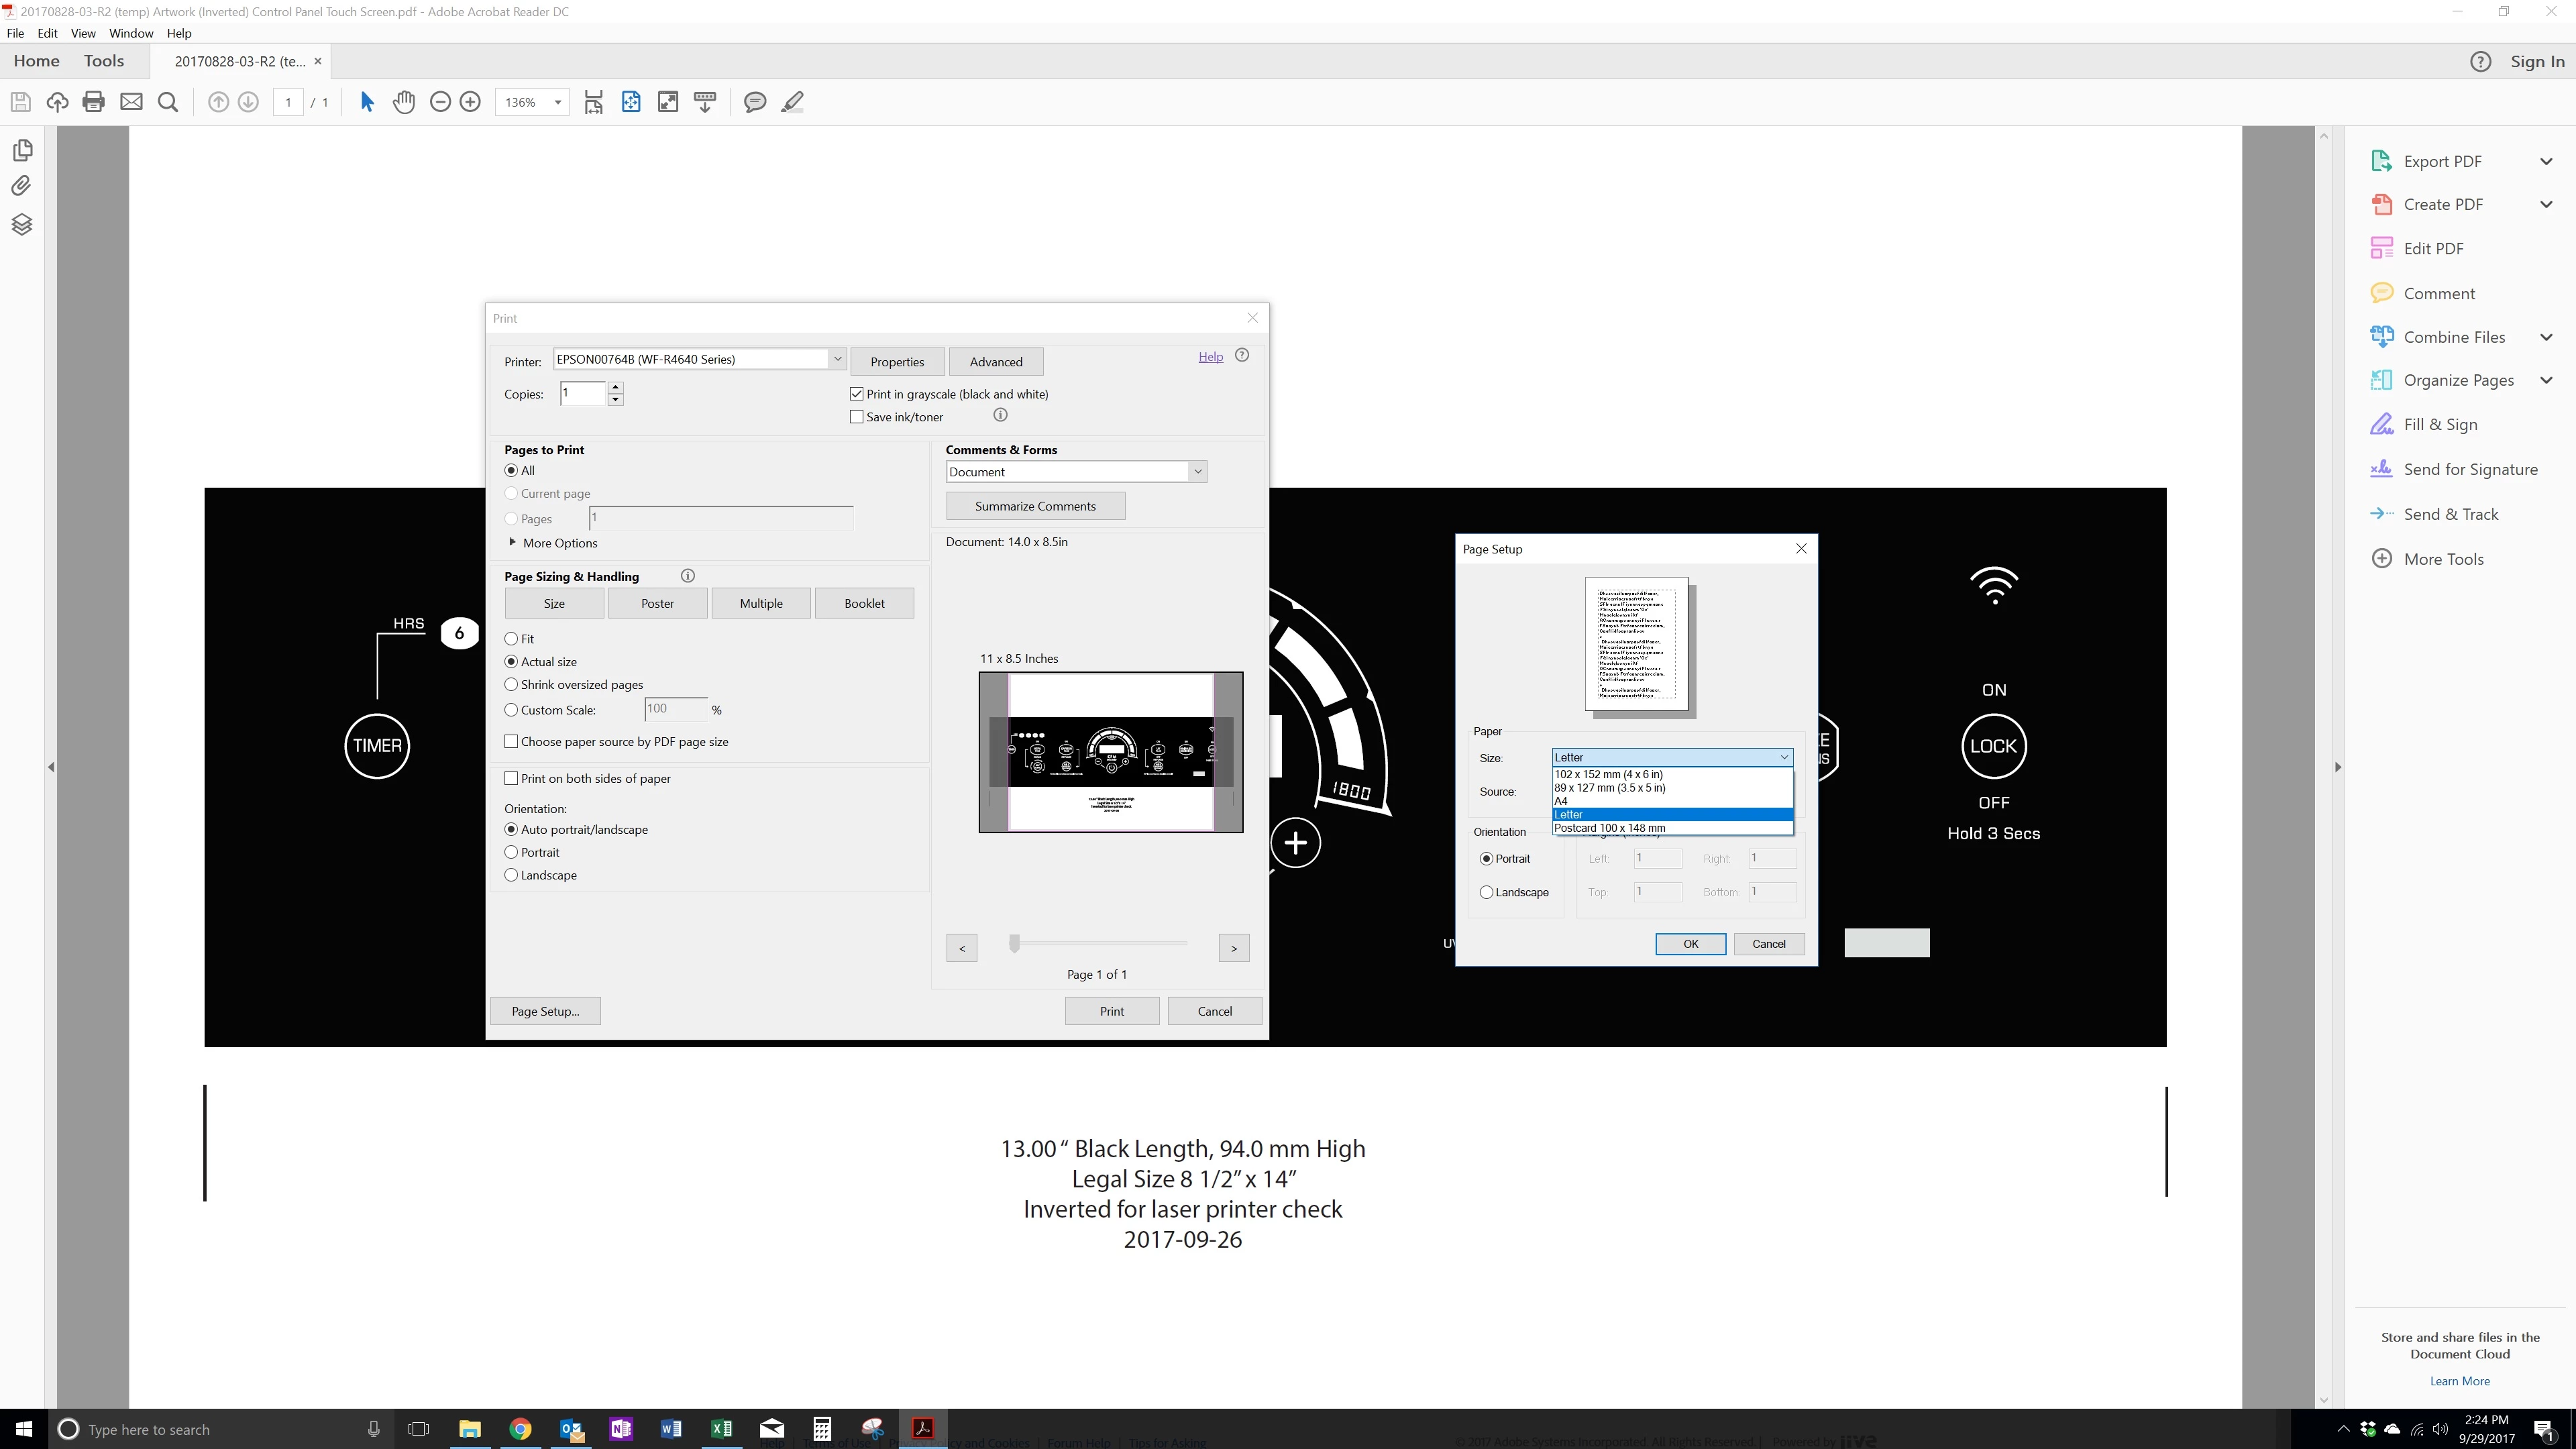Enable Print on both sides of paper
The width and height of the screenshot is (2576, 1449).
pos(512,778)
